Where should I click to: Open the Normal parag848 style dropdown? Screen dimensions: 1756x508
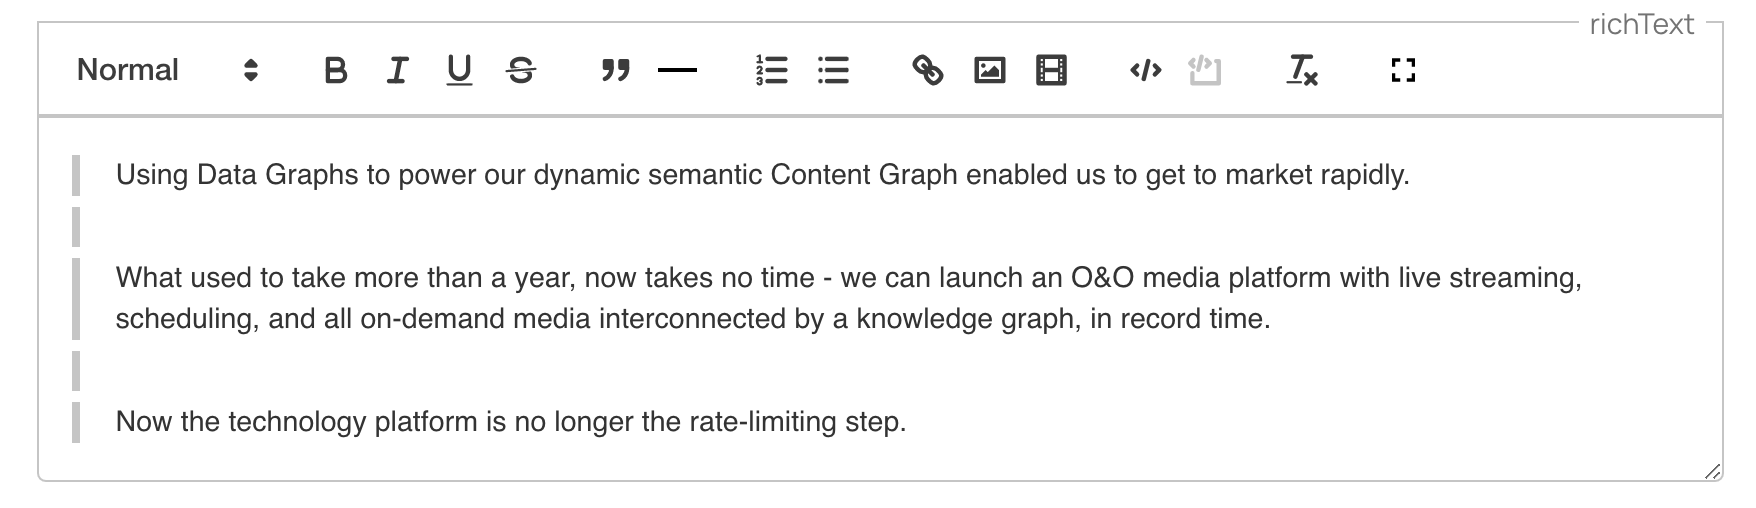128,70
